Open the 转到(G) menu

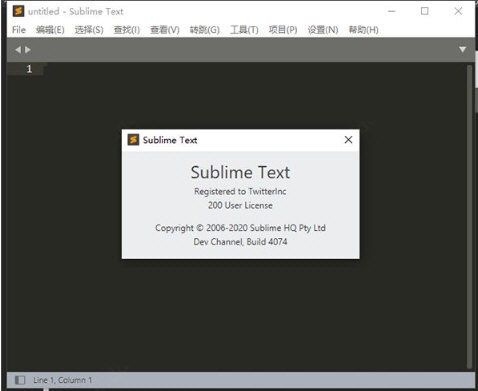pos(205,30)
